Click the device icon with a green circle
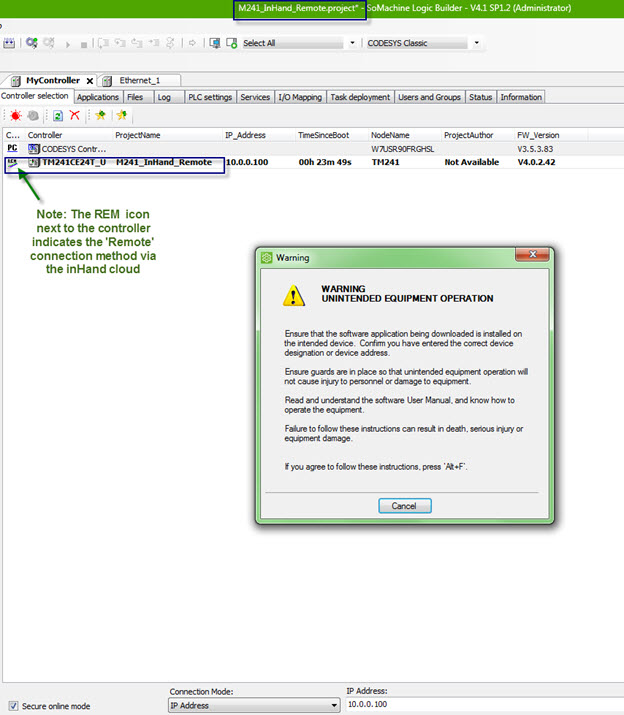This screenshot has height=715, width=624. (x=232, y=43)
